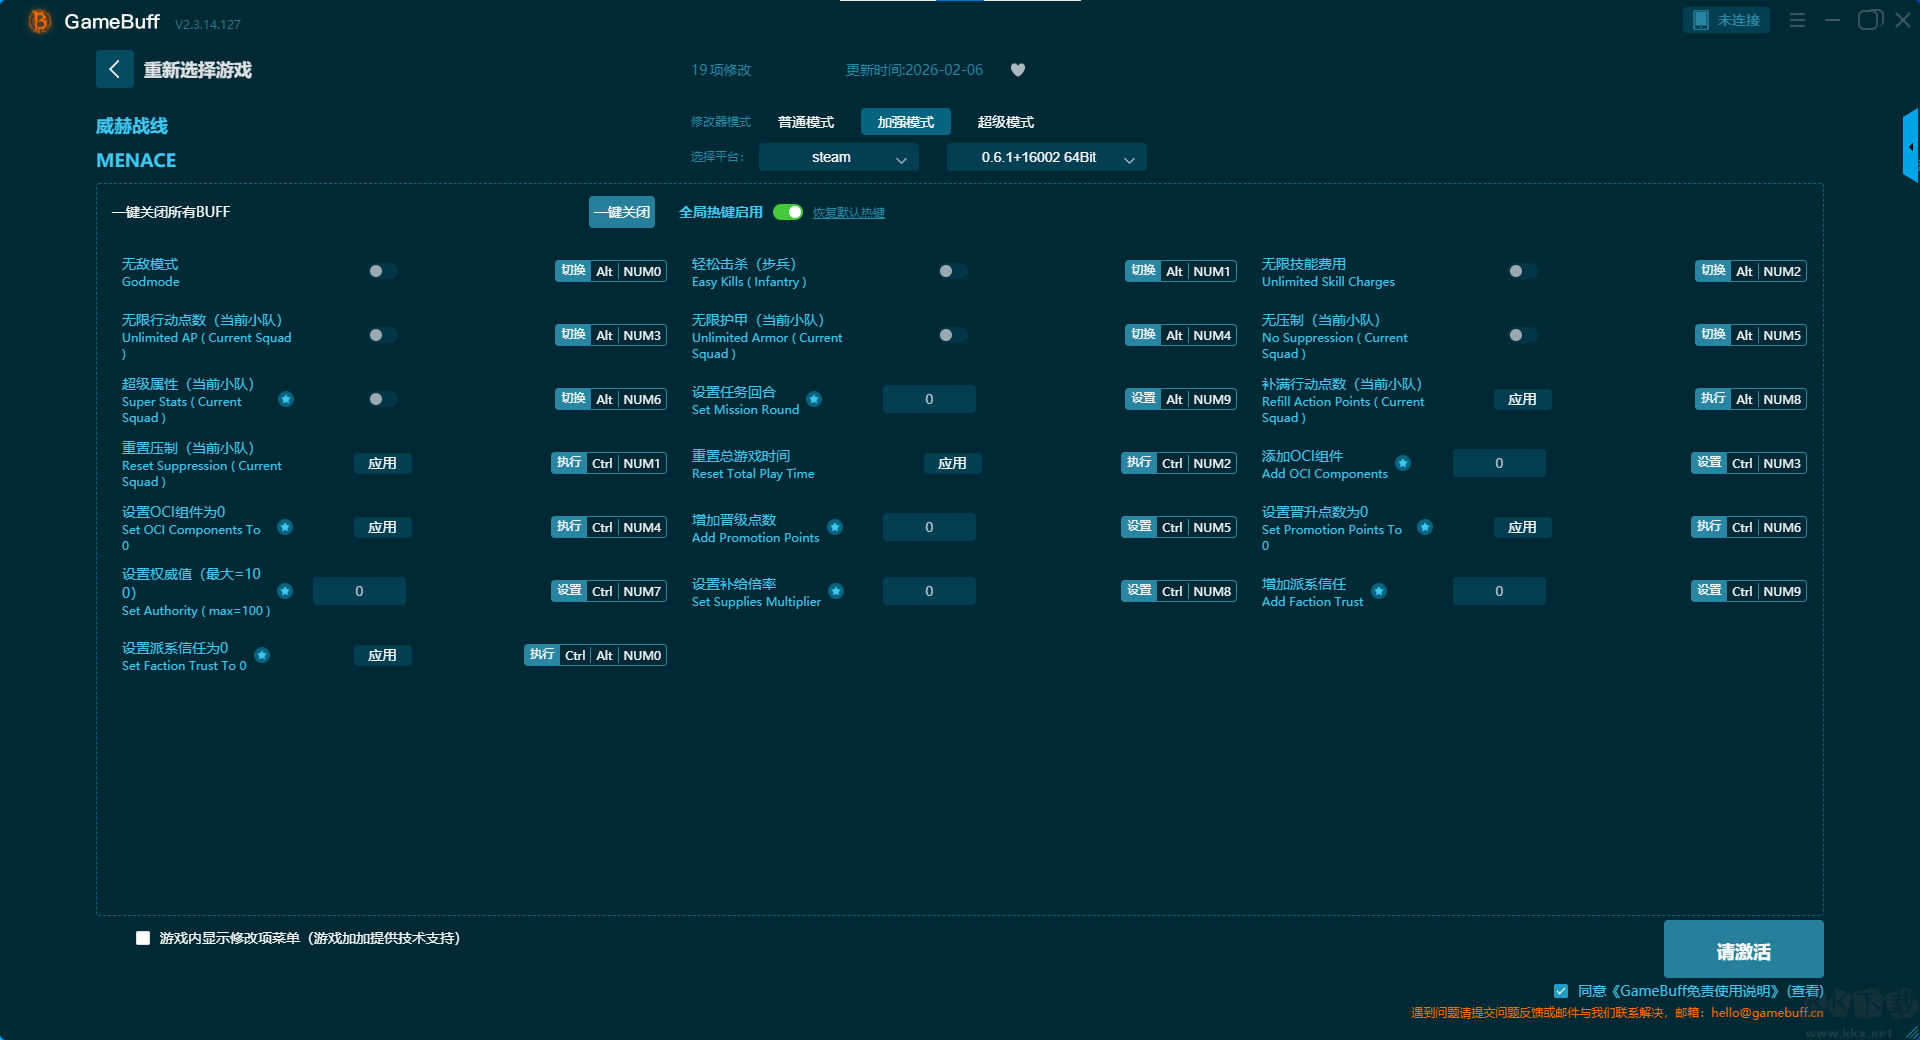Click the MENACE game title

click(136, 160)
